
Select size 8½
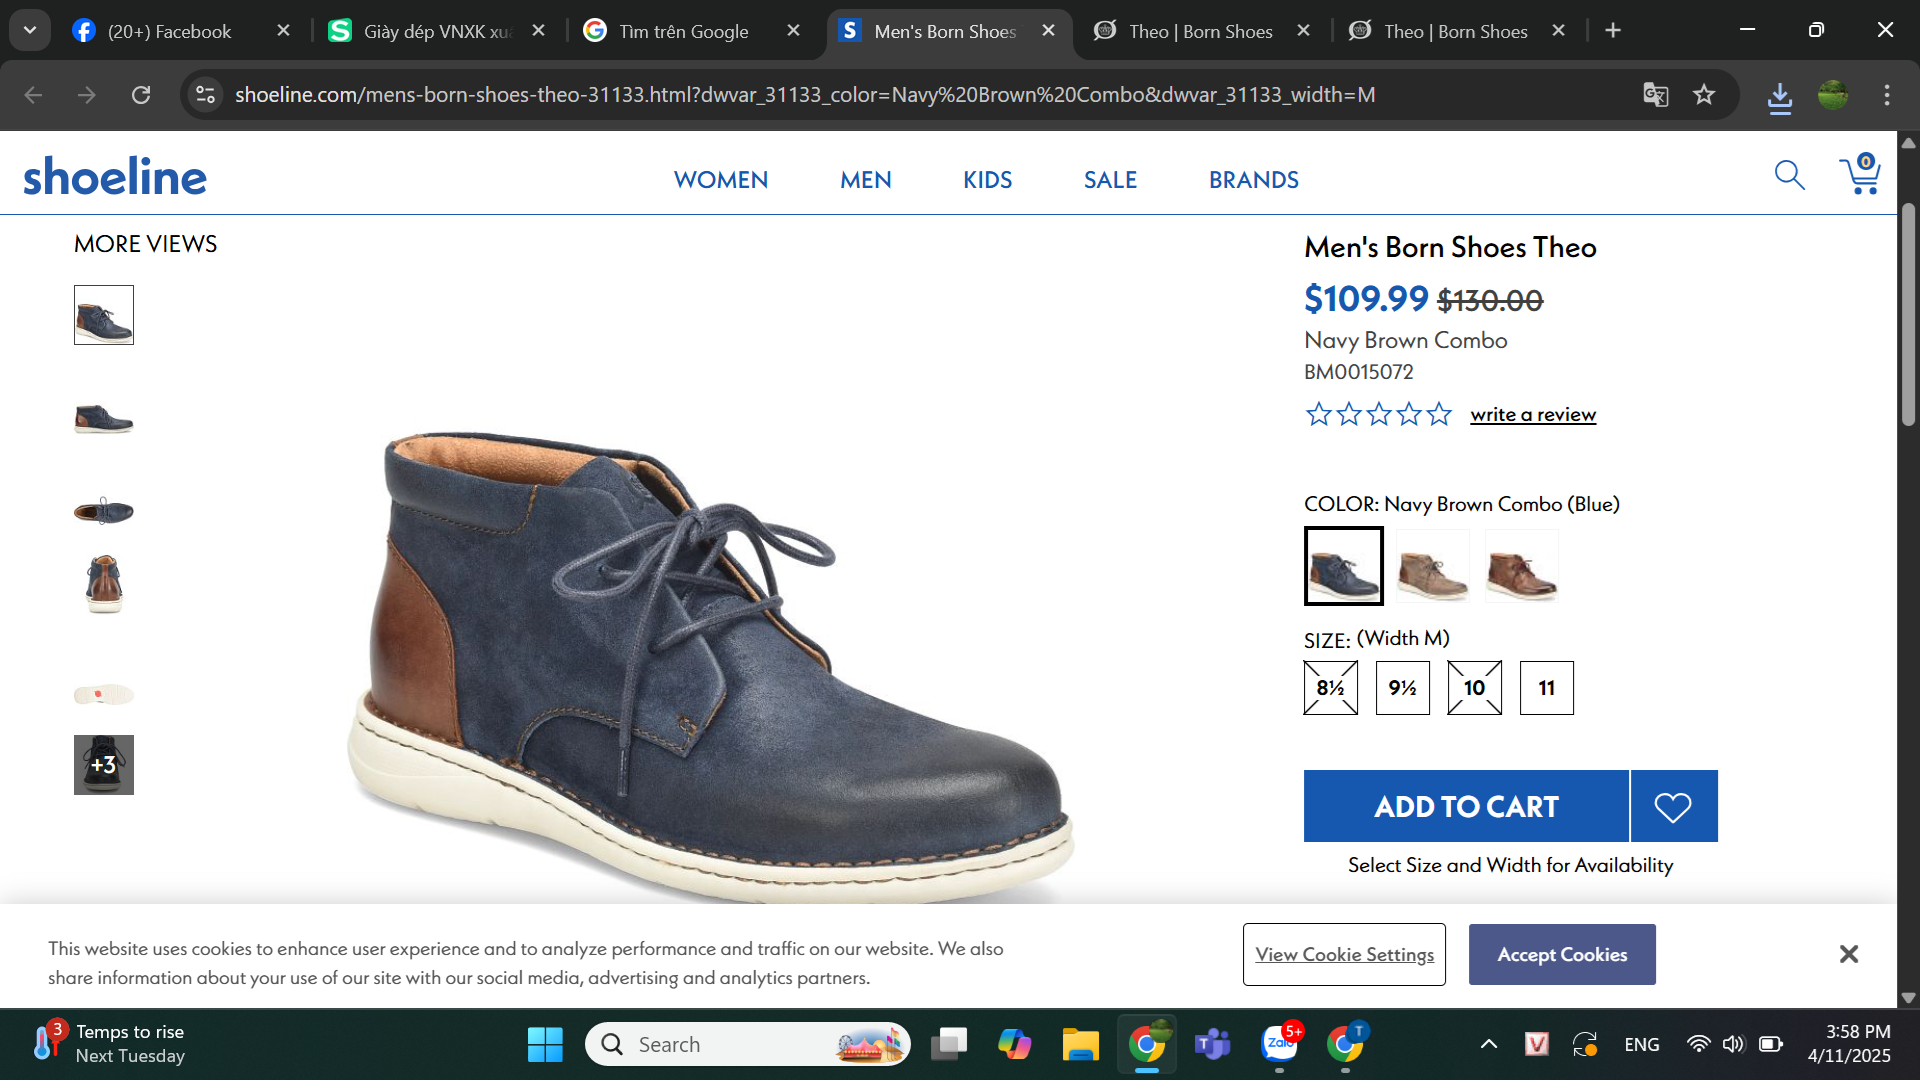[x=1331, y=688]
